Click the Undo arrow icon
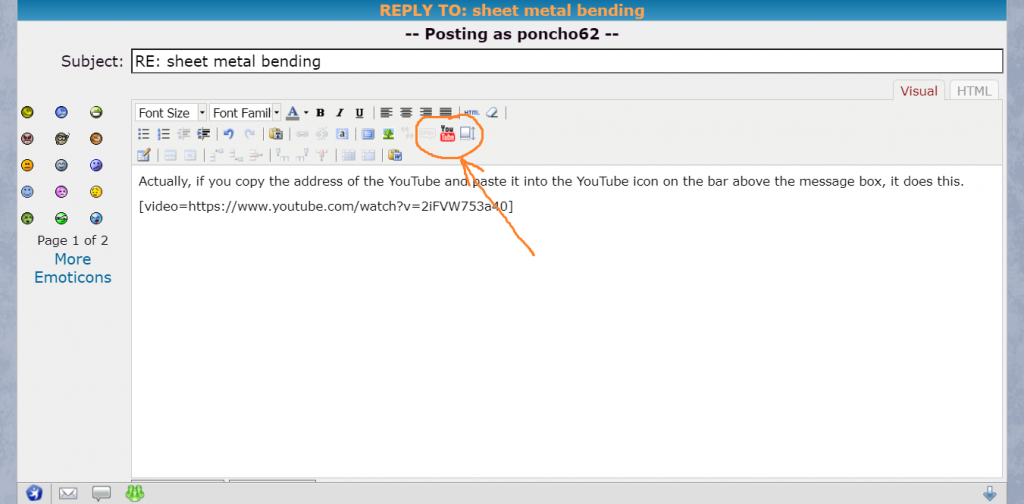The width and height of the screenshot is (1024, 504). (x=229, y=134)
